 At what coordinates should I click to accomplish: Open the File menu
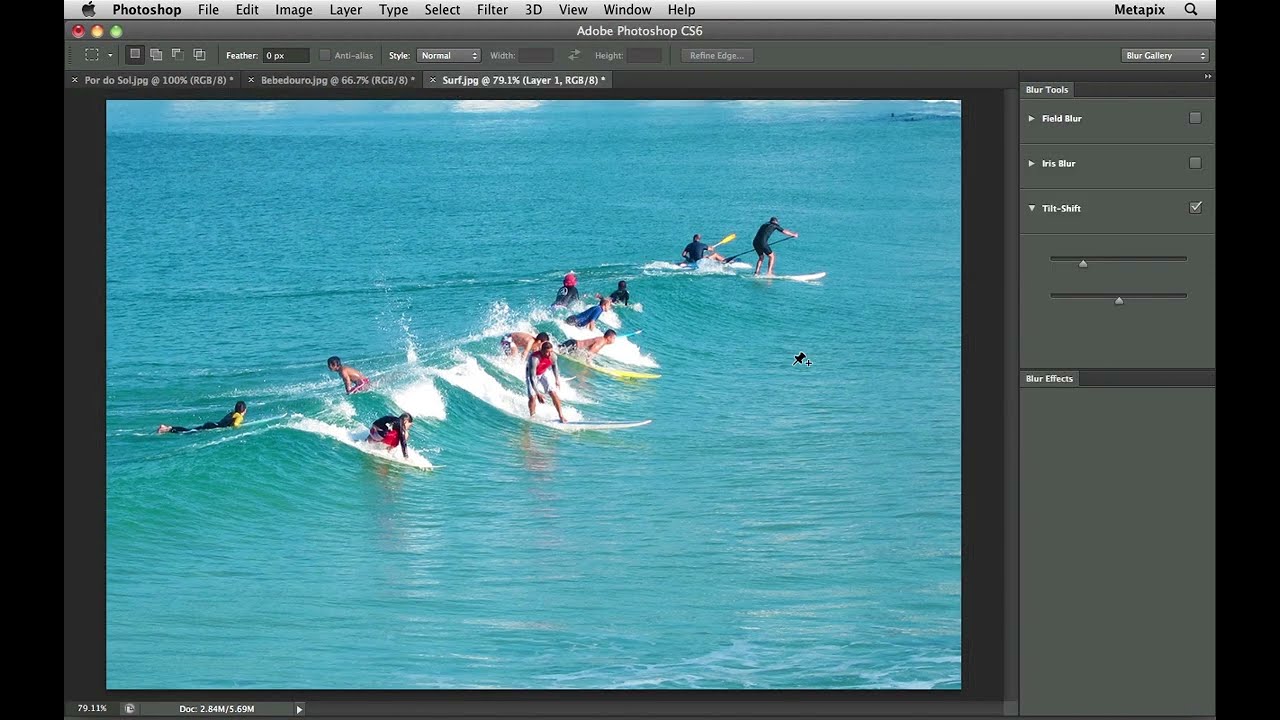(208, 10)
